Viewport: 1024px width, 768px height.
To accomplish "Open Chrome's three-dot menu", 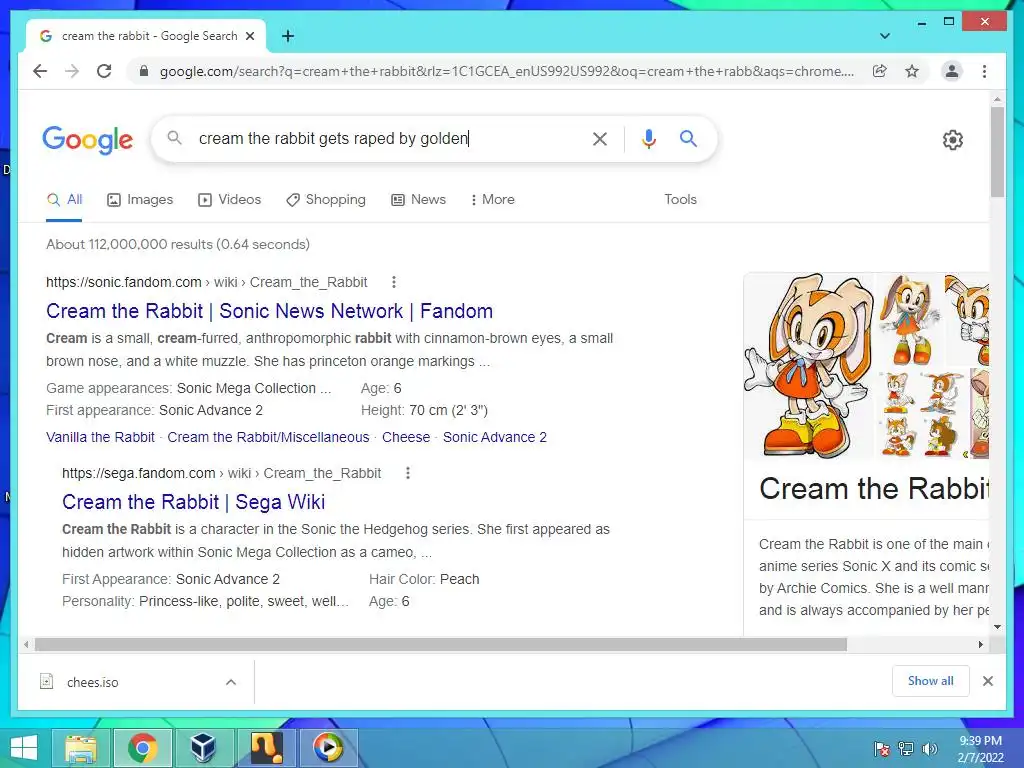I will click(984, 71).
